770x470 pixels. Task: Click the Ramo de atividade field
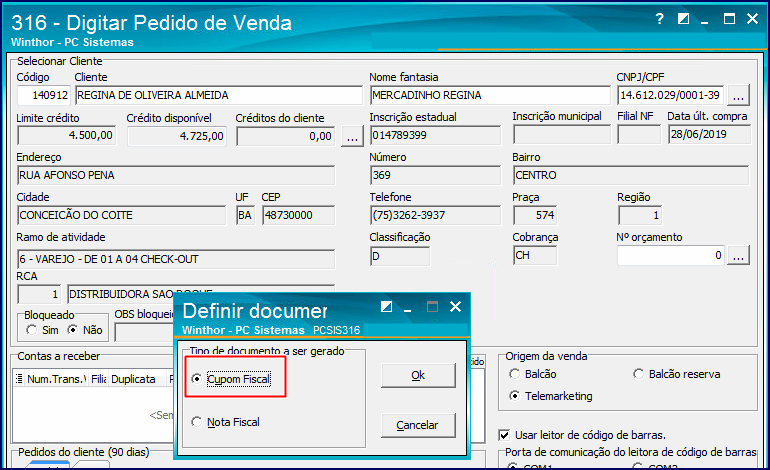coord(176,259)
